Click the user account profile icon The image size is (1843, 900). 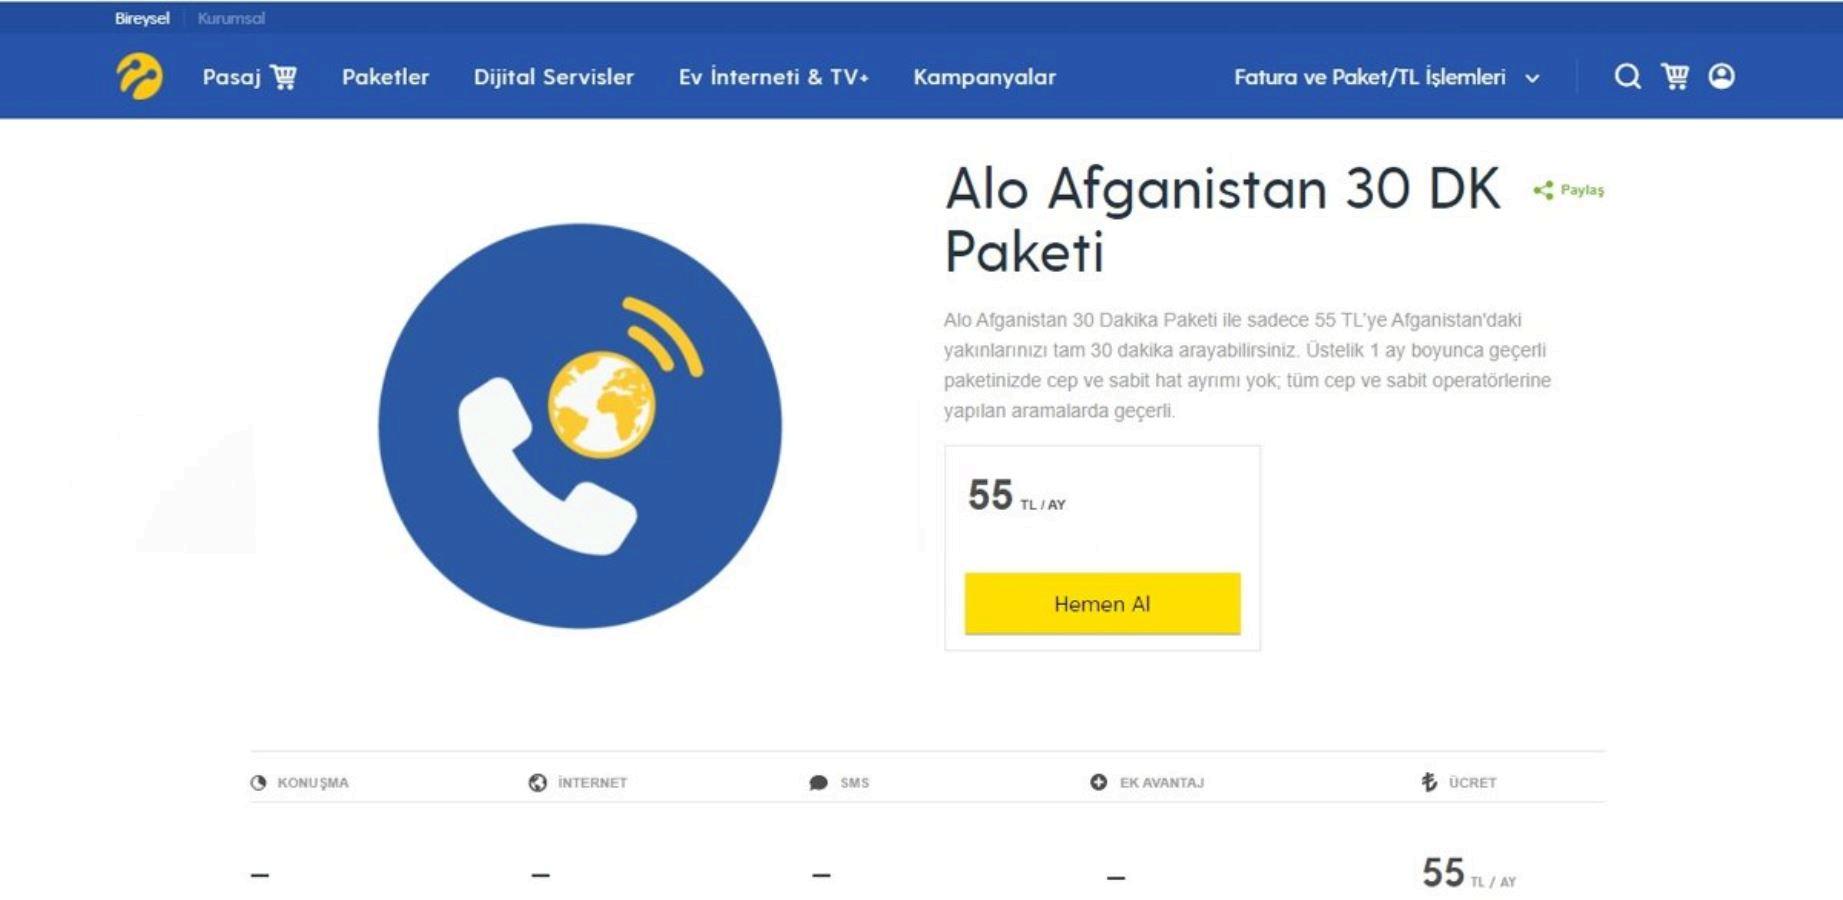[1721, 77]
